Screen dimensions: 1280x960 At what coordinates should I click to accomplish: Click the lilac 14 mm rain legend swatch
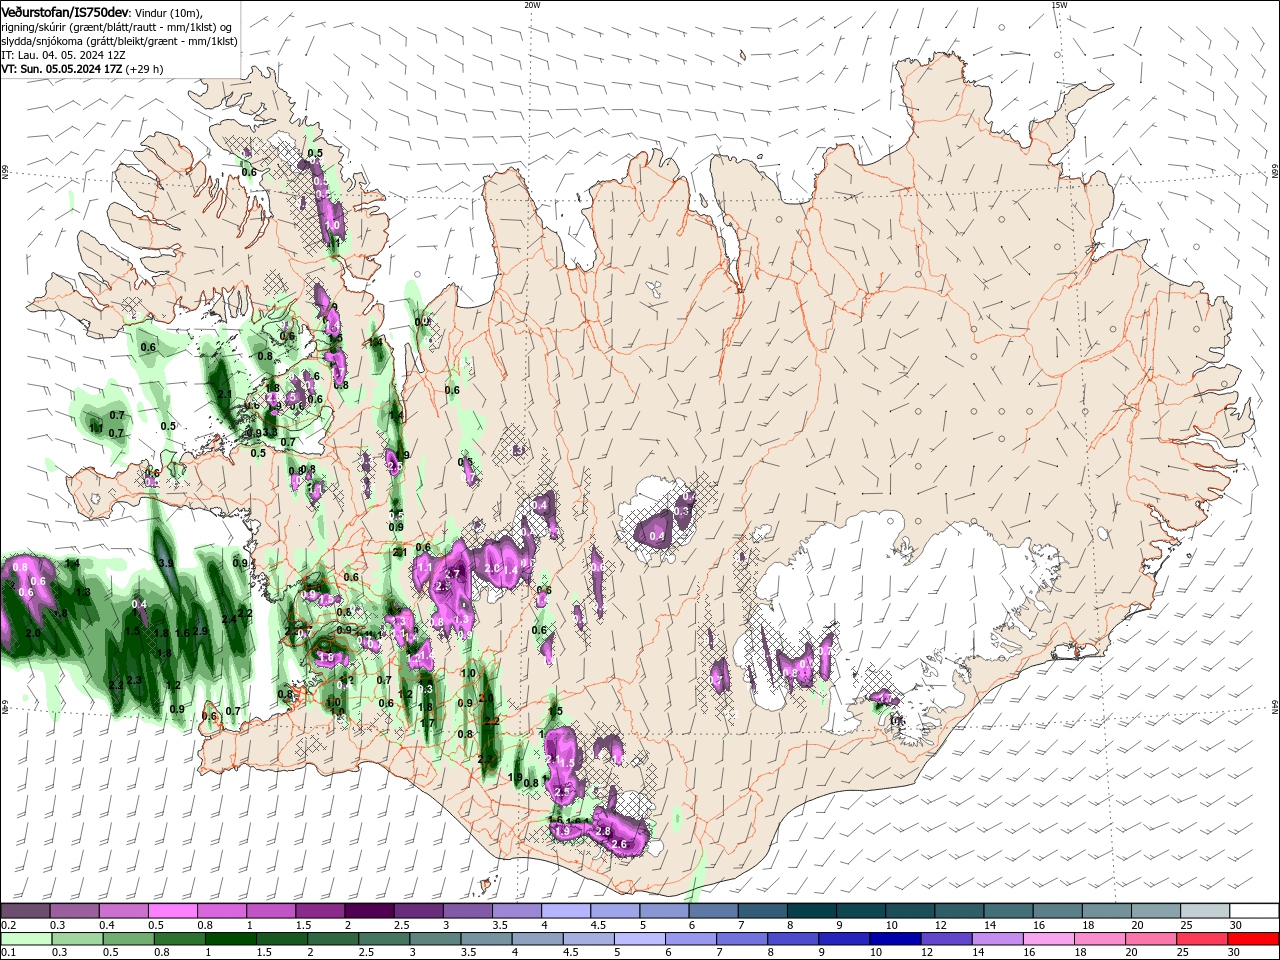coord(998,939)
